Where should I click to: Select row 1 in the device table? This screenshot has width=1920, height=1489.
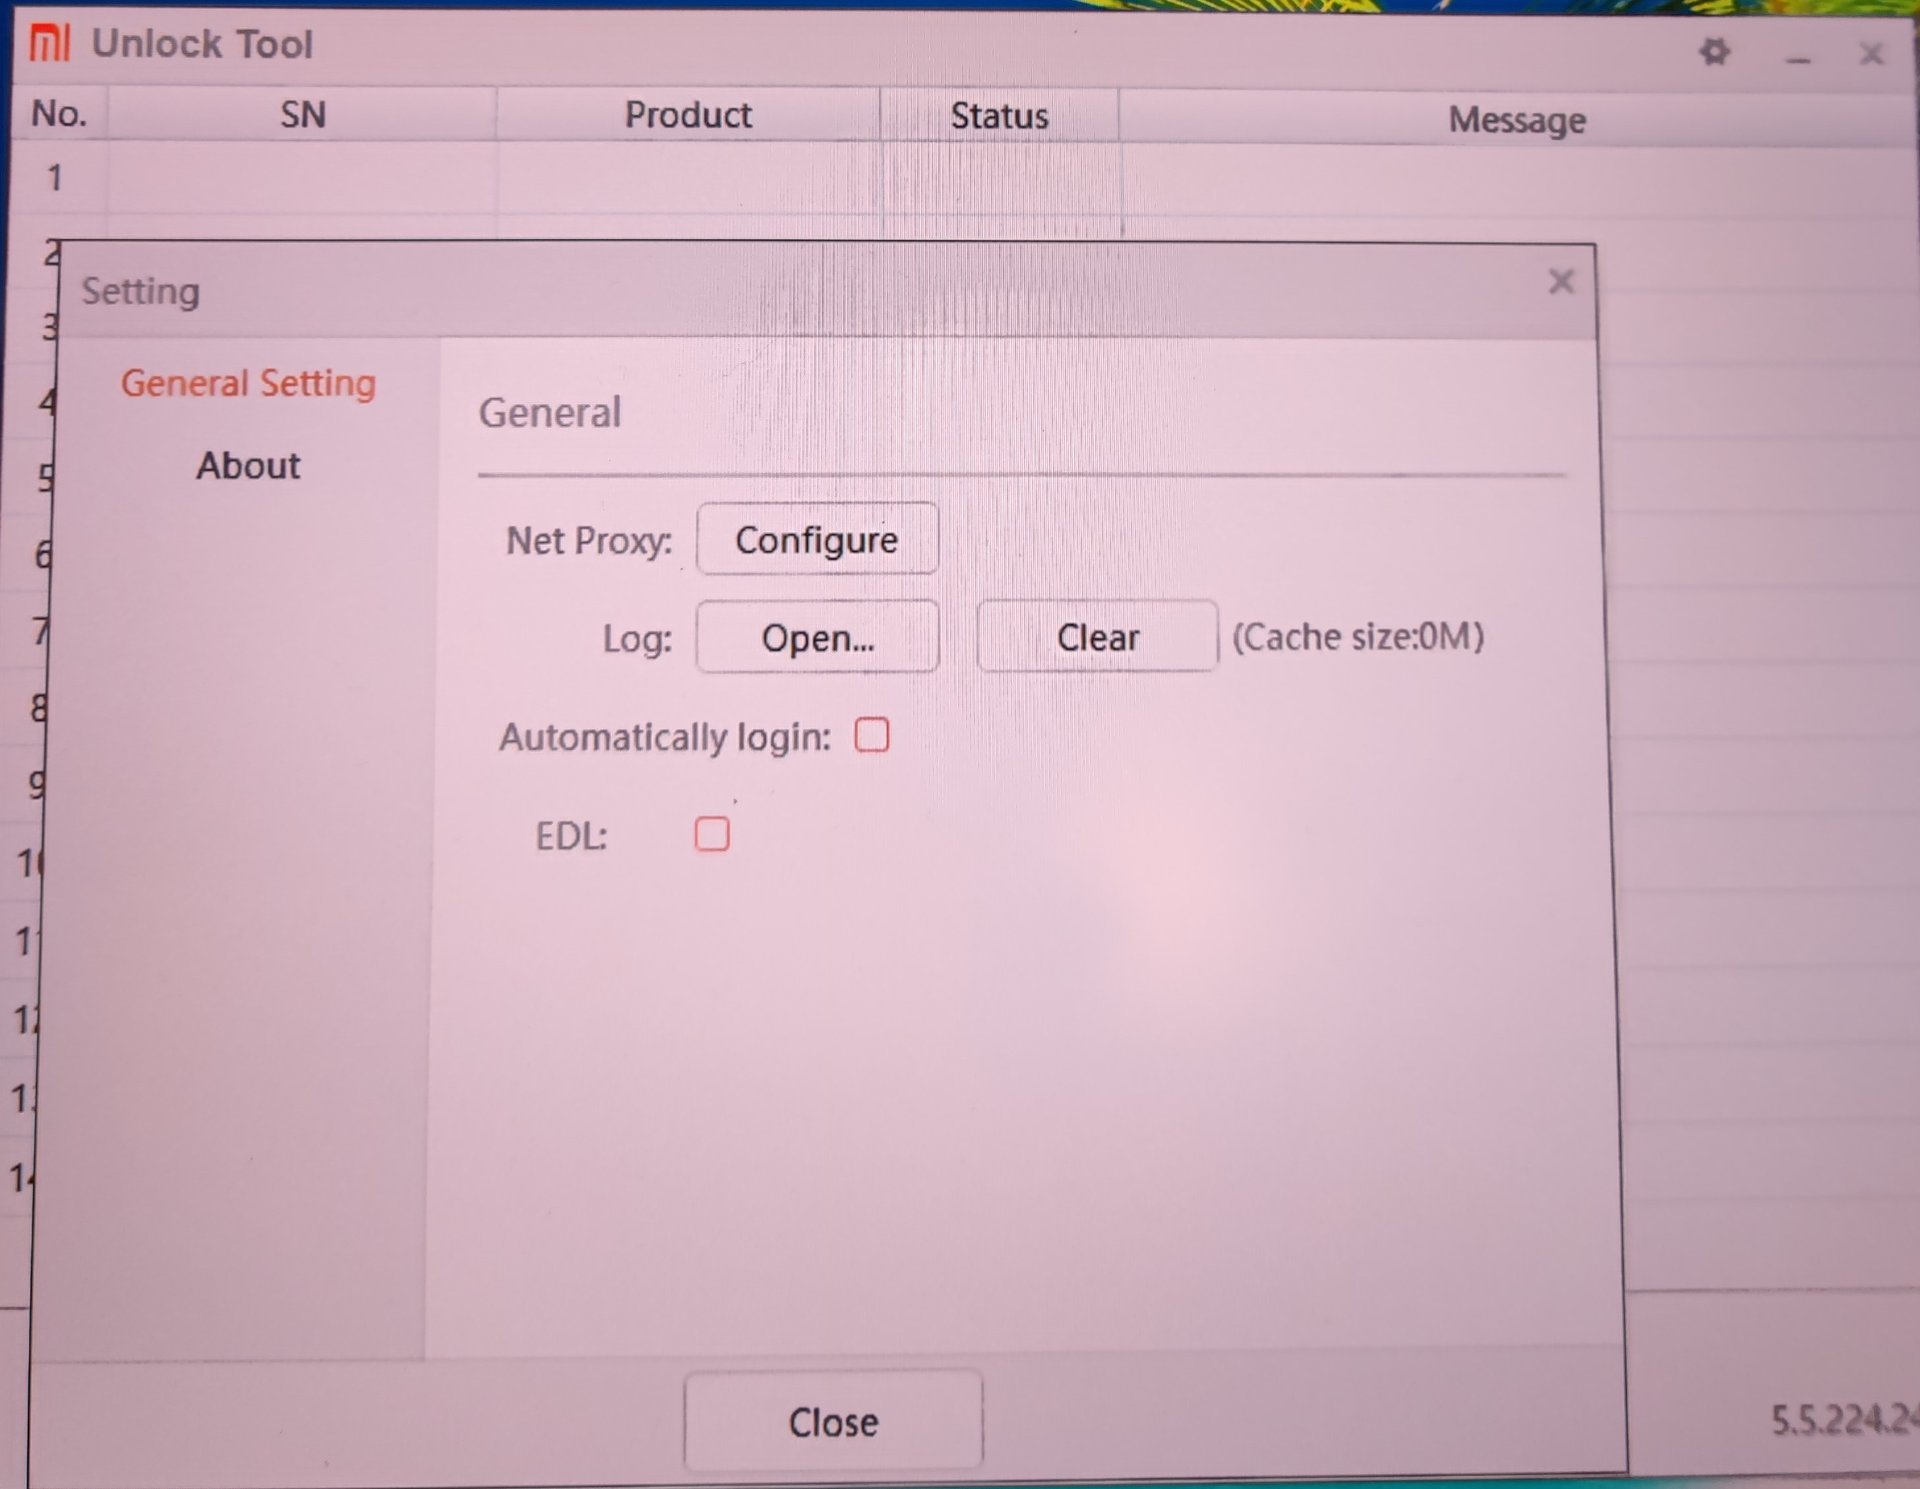click(x=960, y=180)
